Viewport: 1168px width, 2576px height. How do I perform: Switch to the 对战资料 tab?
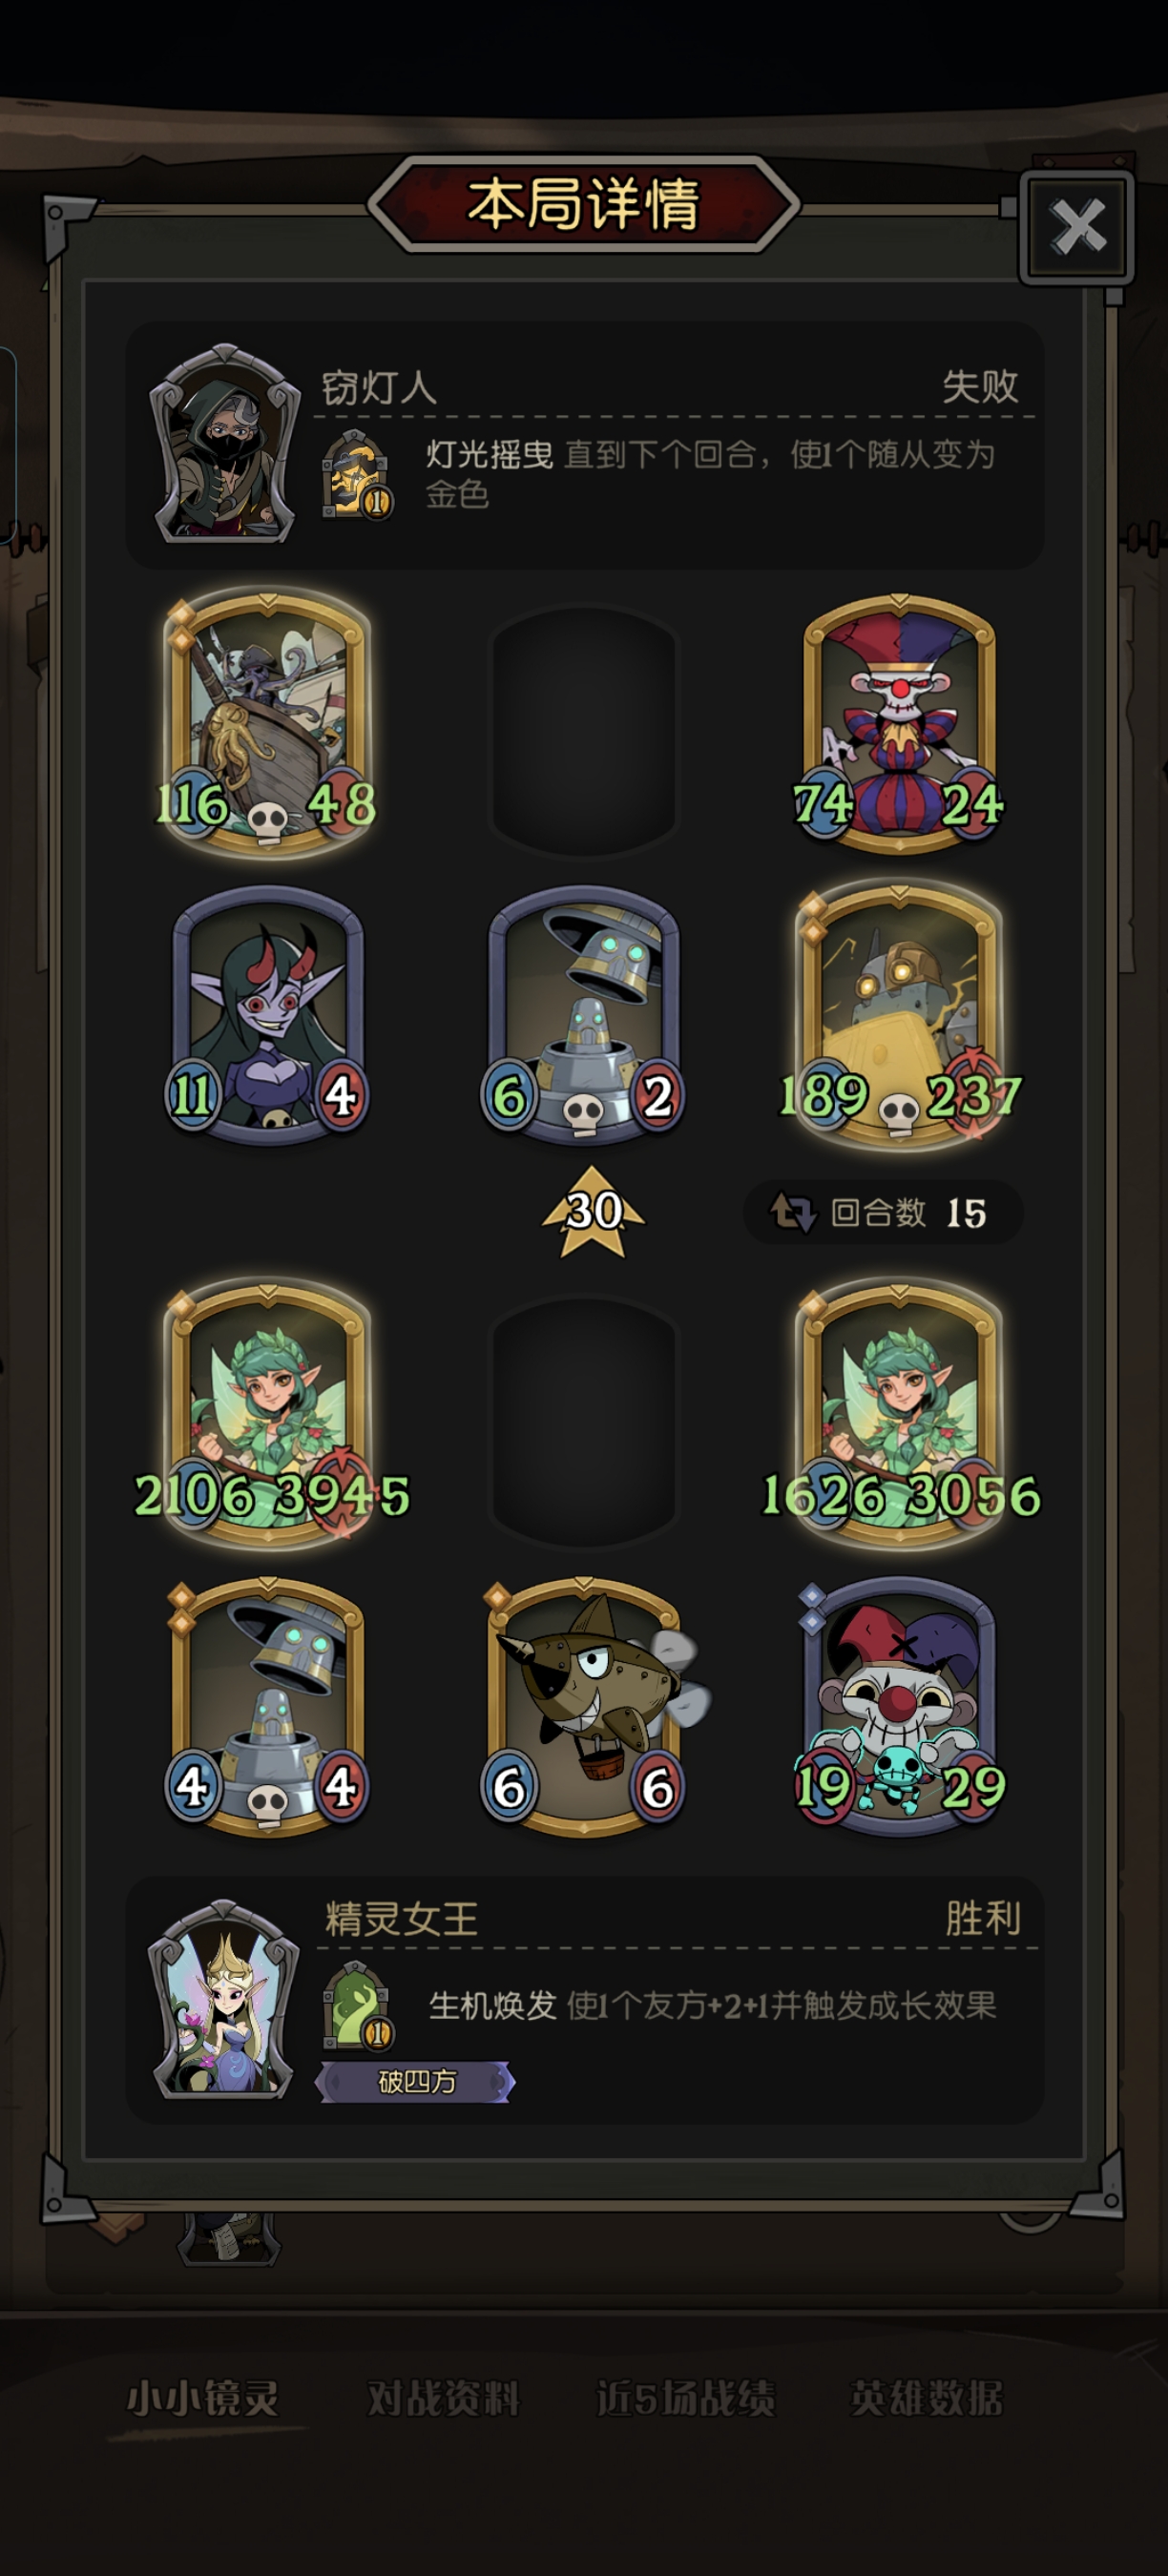(x=443, y=2398)
